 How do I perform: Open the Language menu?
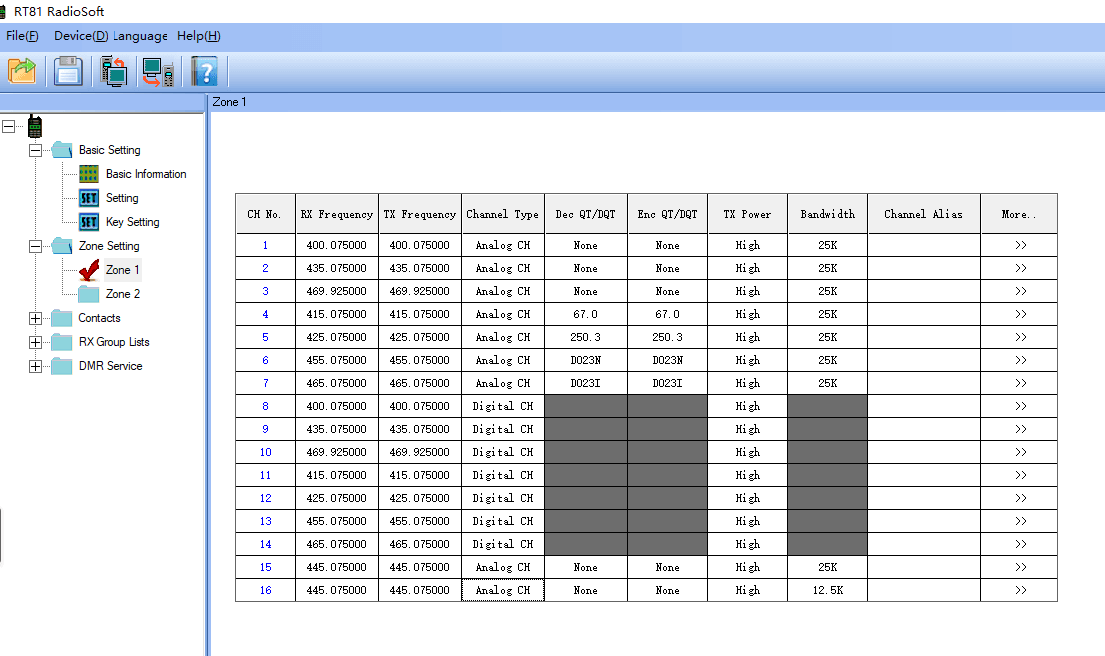tap(141, 36)
